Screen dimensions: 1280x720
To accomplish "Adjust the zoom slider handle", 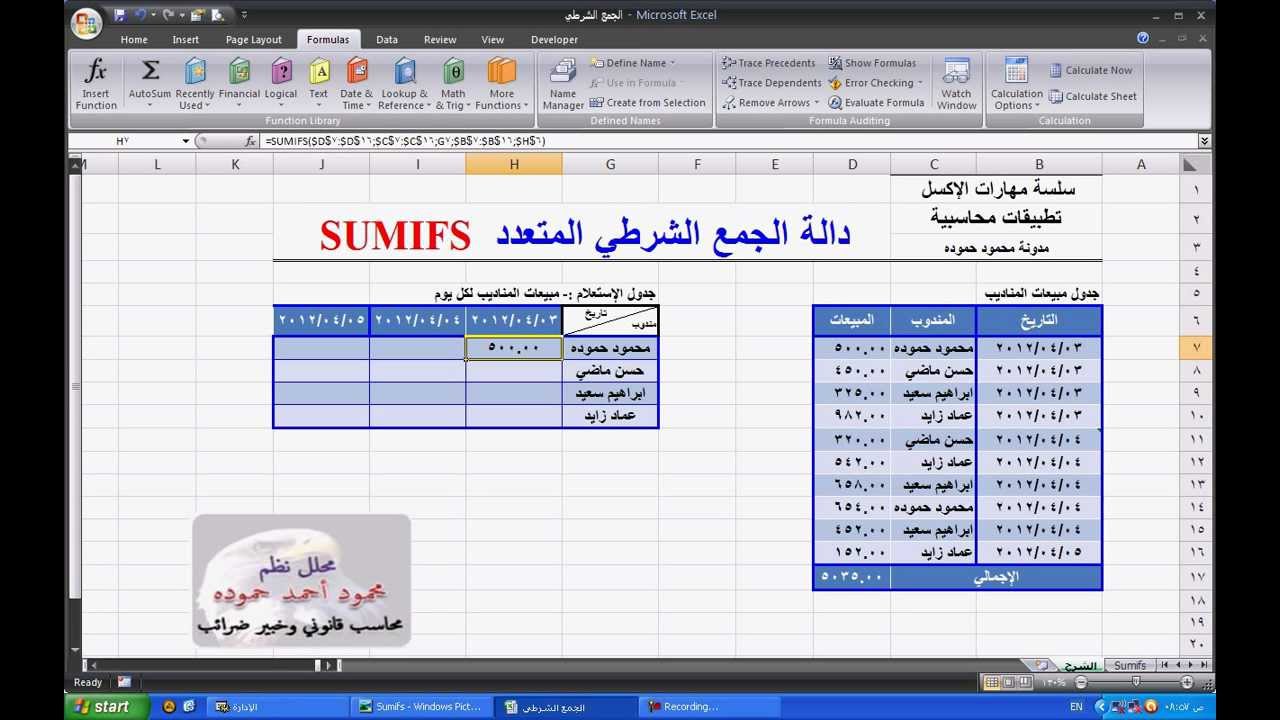I will click(1136, 682).
